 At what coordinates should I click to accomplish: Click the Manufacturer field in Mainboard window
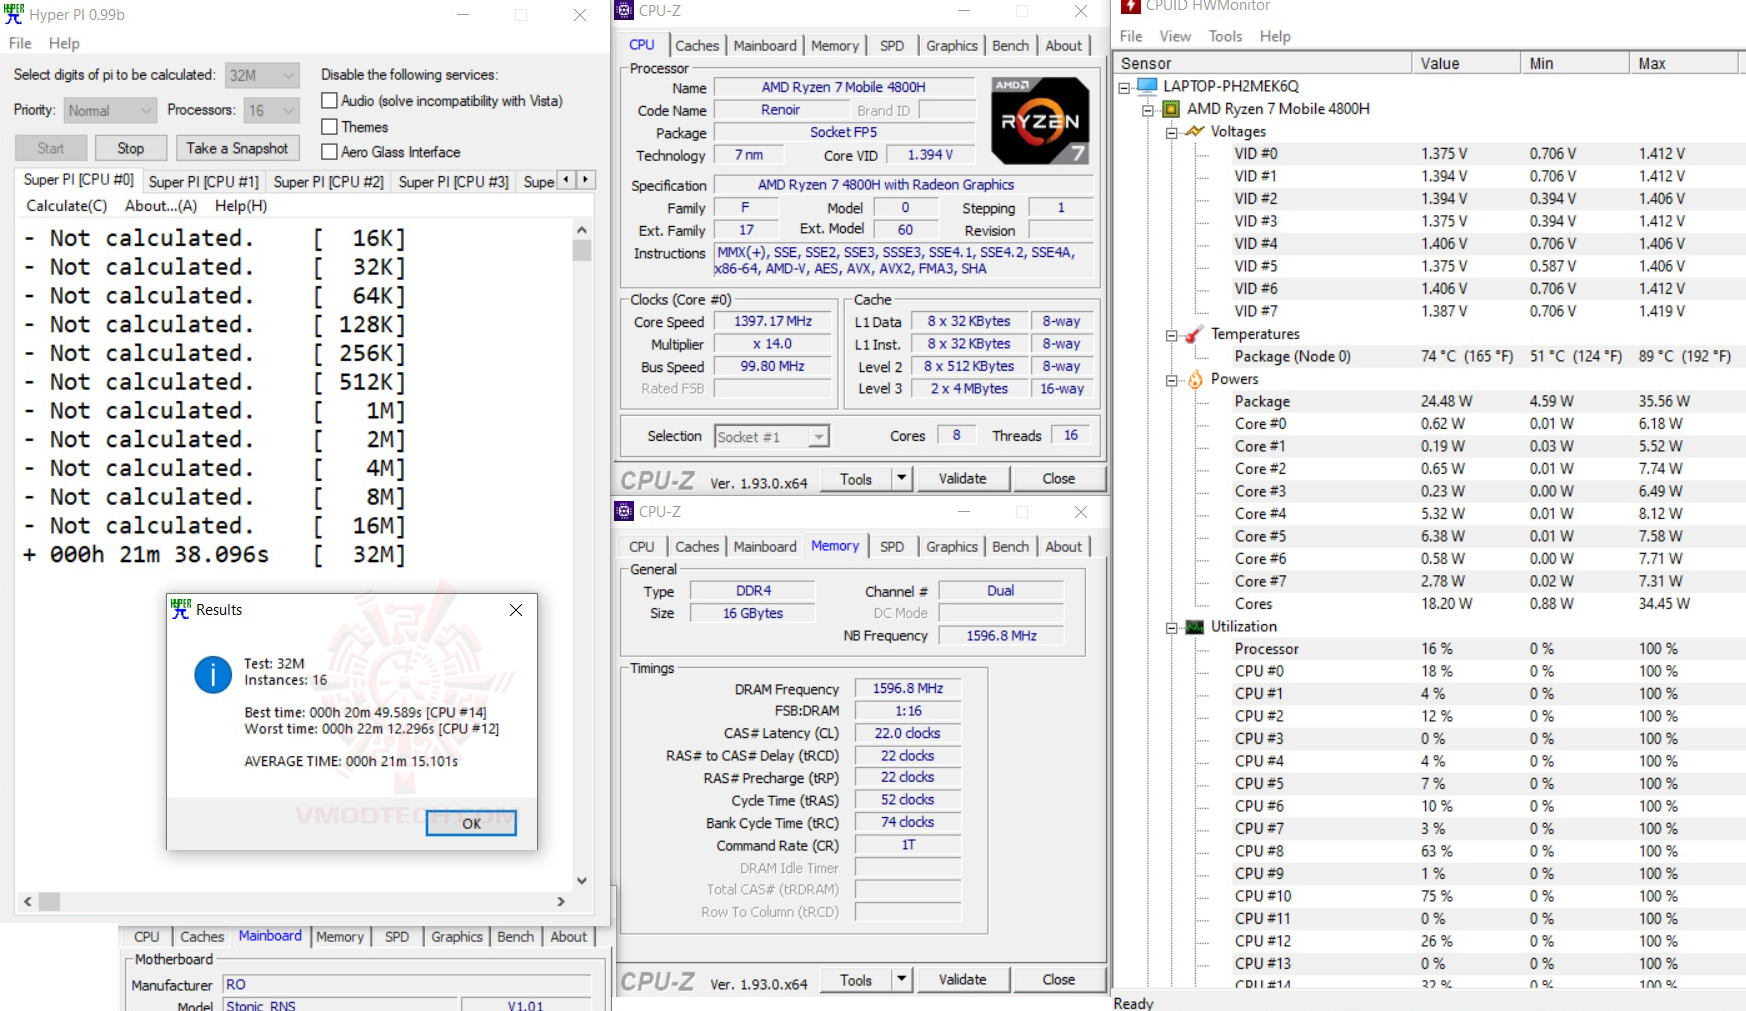point(406,985)
